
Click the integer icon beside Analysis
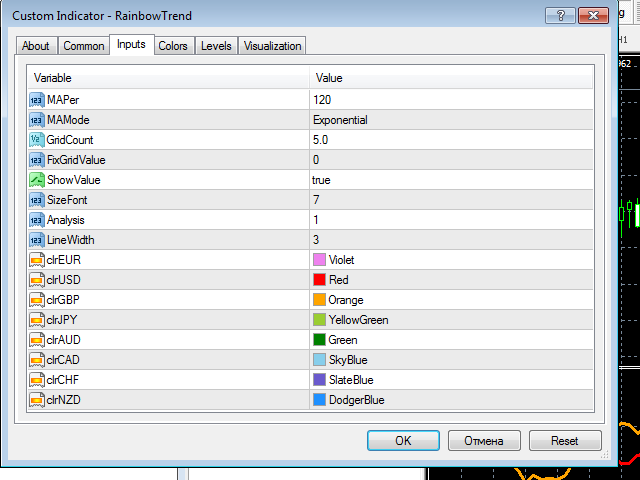tap(36, 220)
